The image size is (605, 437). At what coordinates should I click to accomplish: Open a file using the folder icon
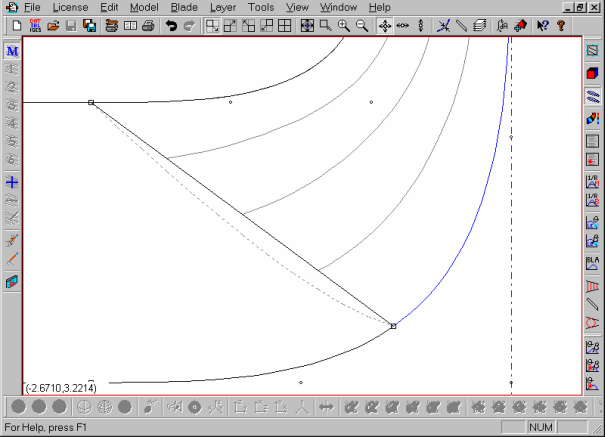click(53, 26)
